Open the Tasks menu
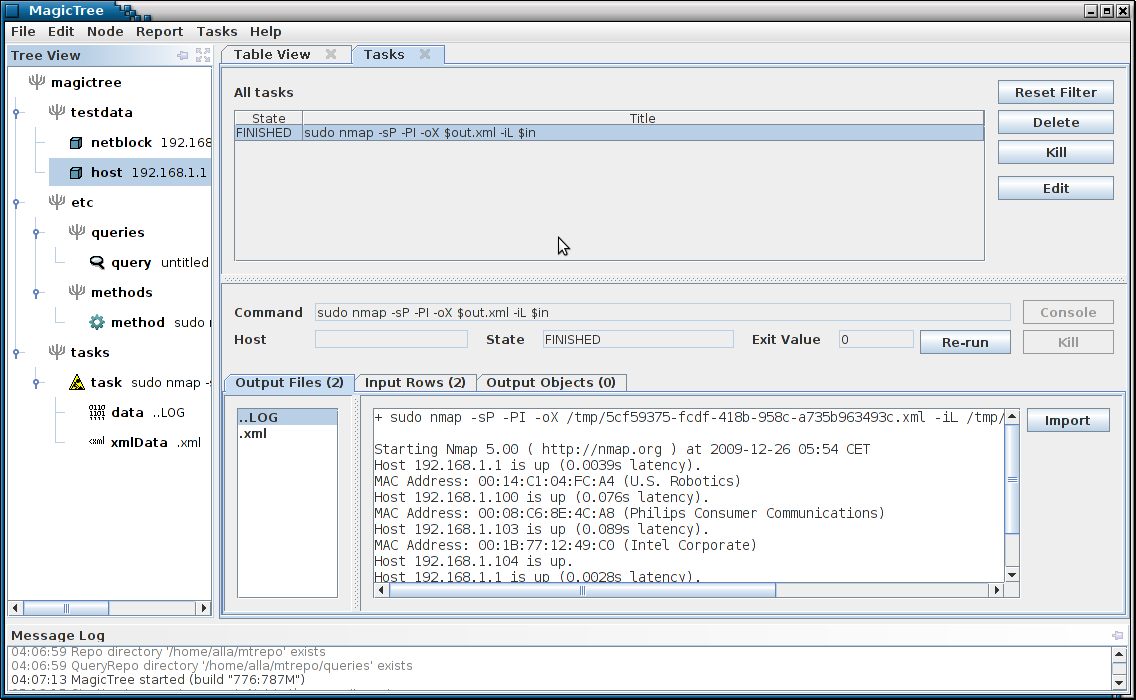The image size is (1136, 700). [x=217, y=31]
